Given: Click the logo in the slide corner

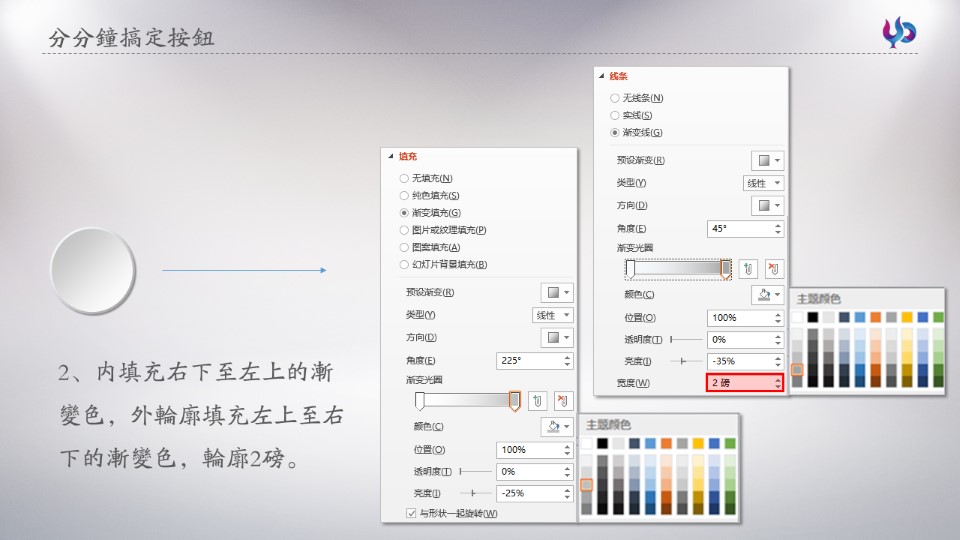Looking at the screenshot, I should click(898, 32).
